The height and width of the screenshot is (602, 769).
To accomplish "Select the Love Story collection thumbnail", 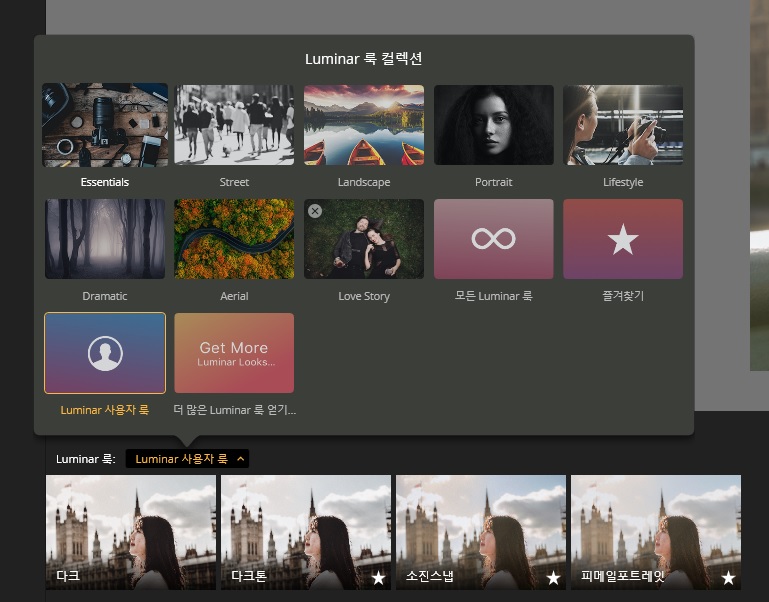I will coord(364,239).
